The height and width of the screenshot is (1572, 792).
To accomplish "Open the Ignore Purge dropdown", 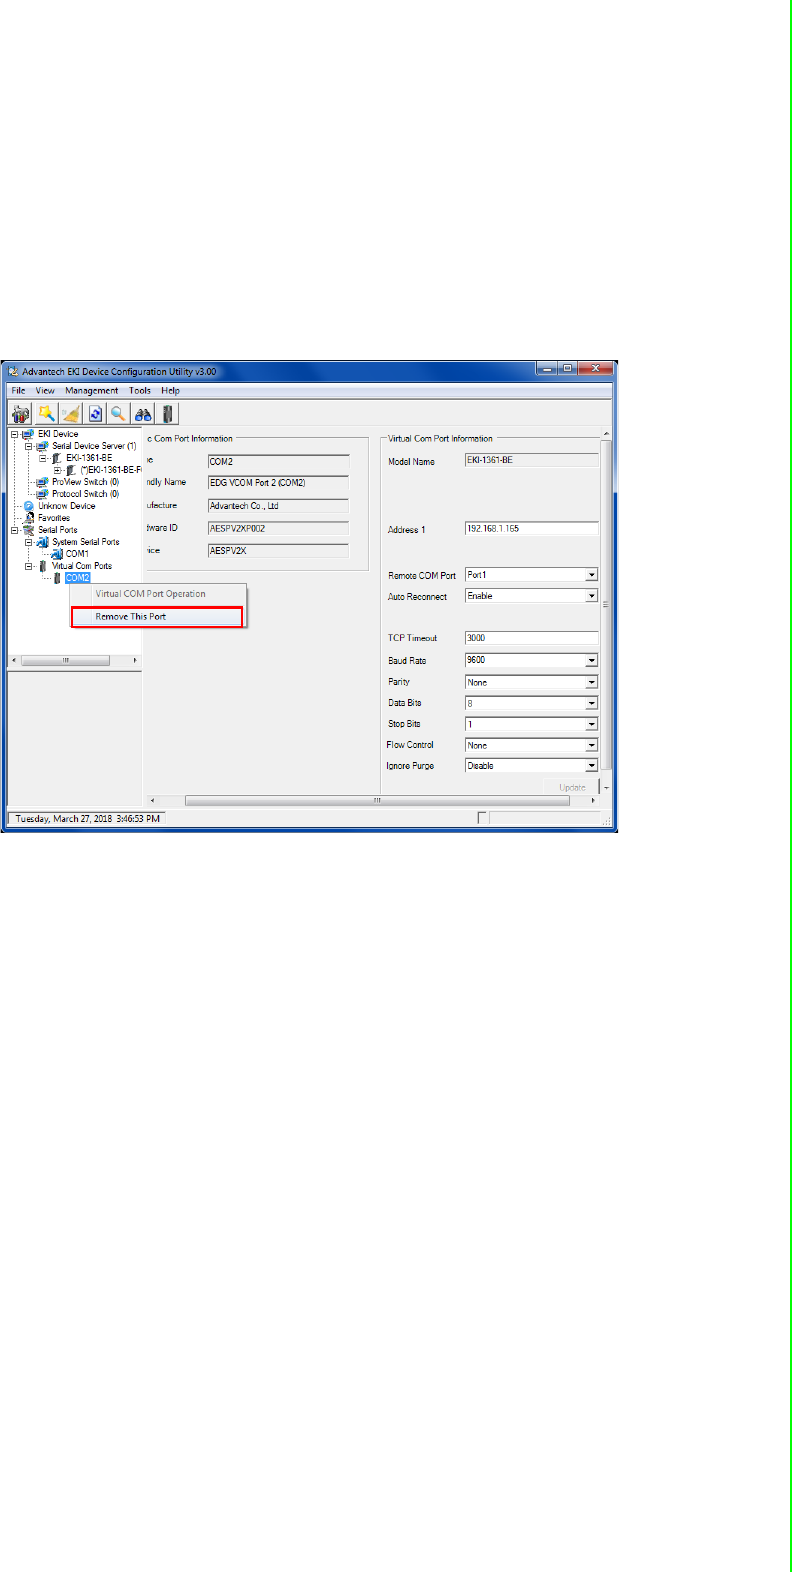I will [x=592, y=766].
